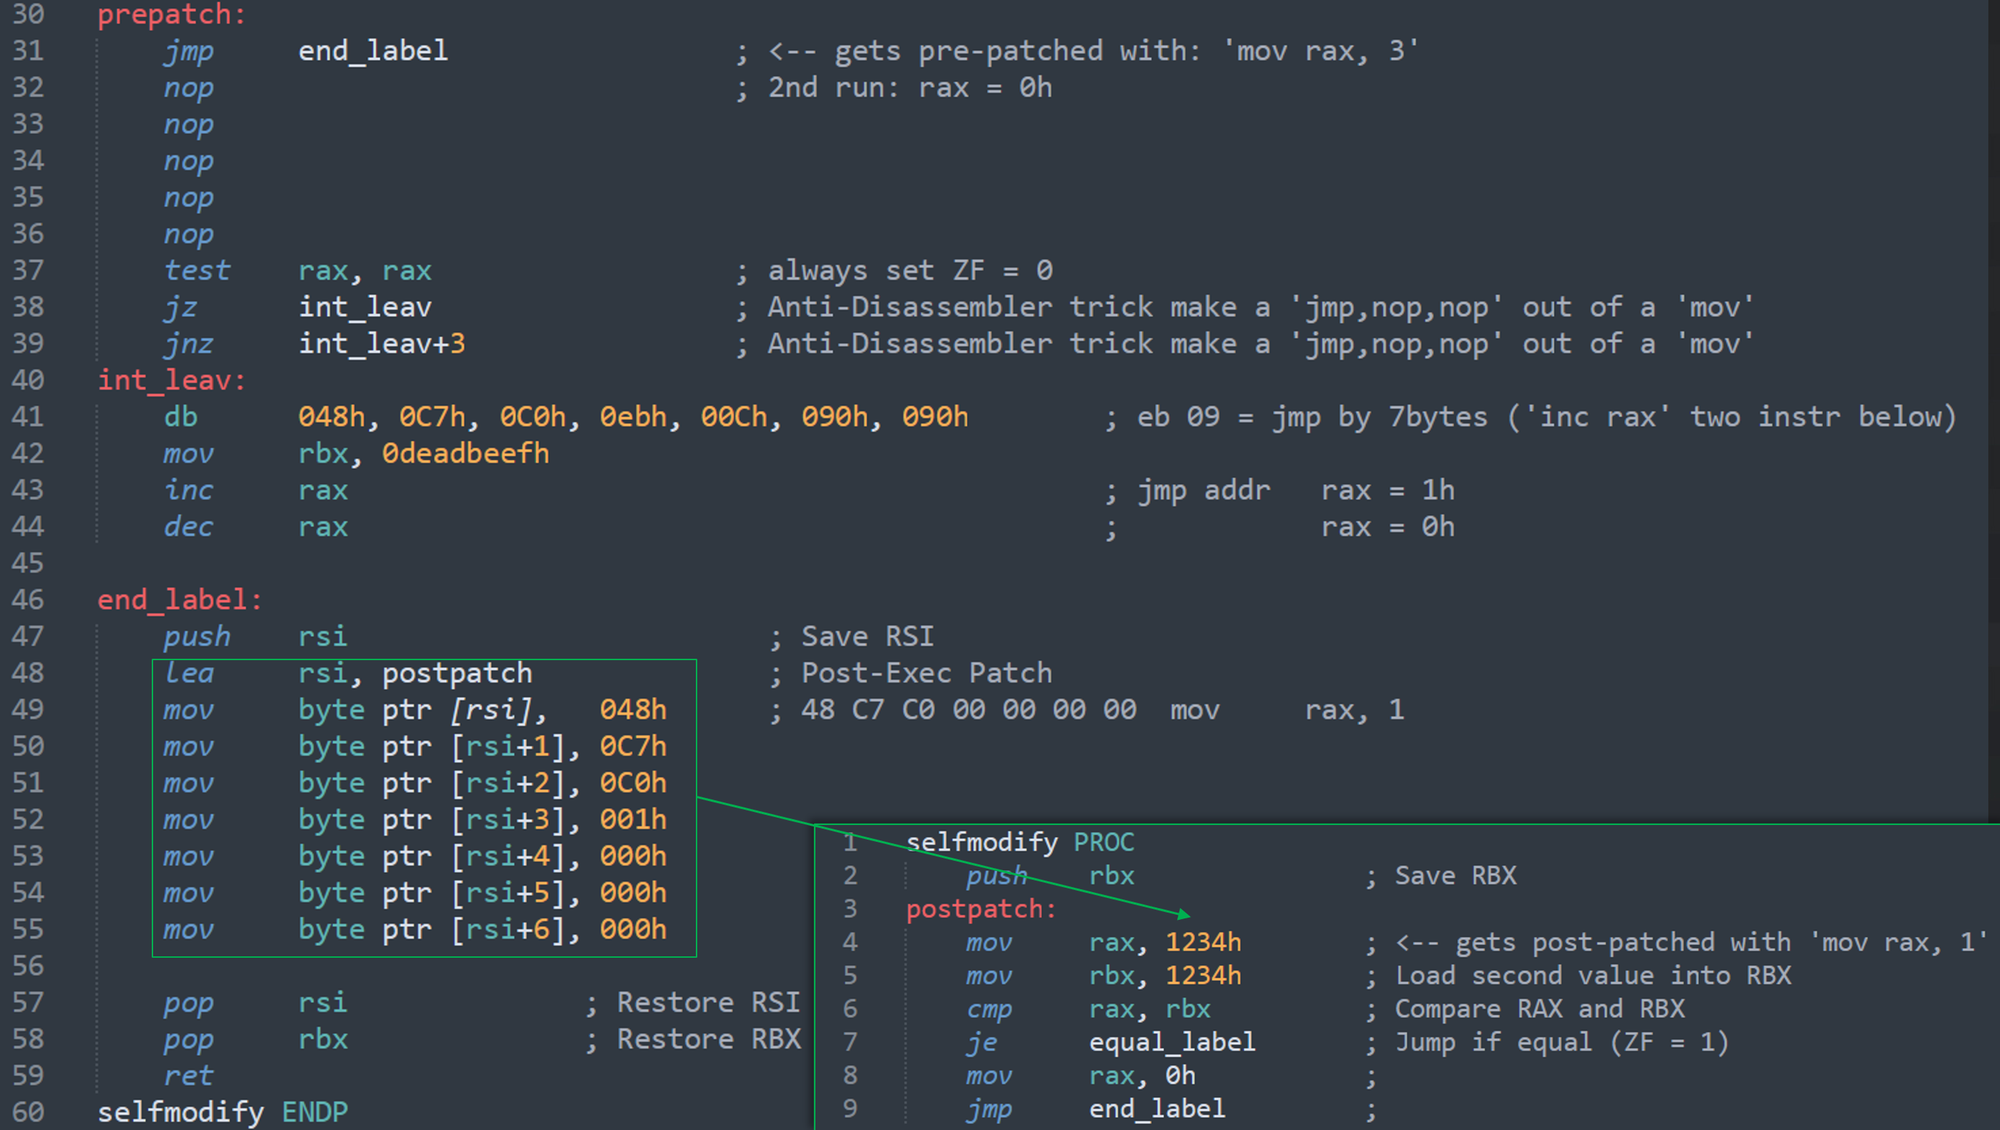This screenshot has width=2000, height=1130.
Task: Click the 001h value on line 52
Action: click(632, 820)
